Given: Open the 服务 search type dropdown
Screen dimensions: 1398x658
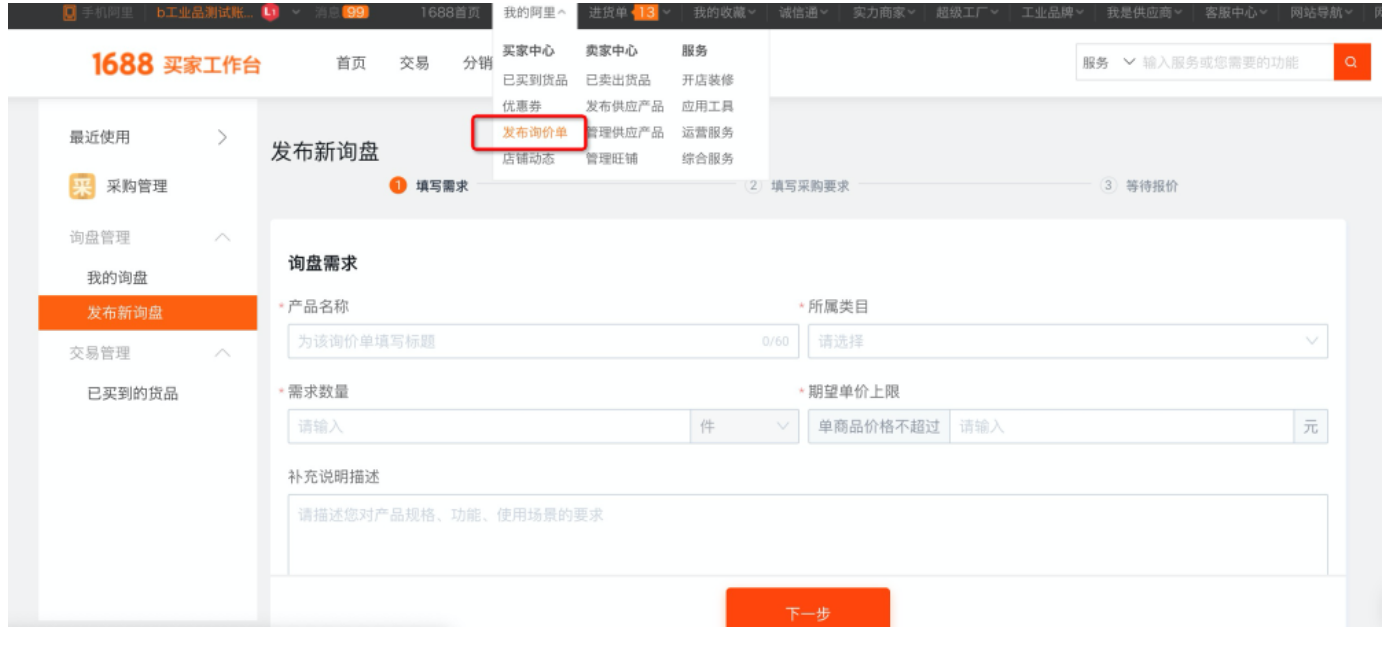Looking at the screenshot, I should pos(1108,62).
